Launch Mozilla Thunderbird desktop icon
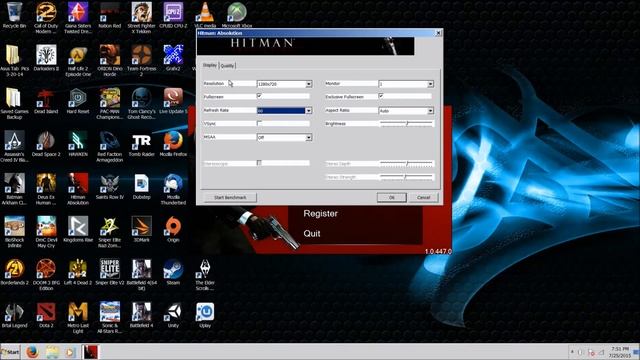 (x=173, y=189)
